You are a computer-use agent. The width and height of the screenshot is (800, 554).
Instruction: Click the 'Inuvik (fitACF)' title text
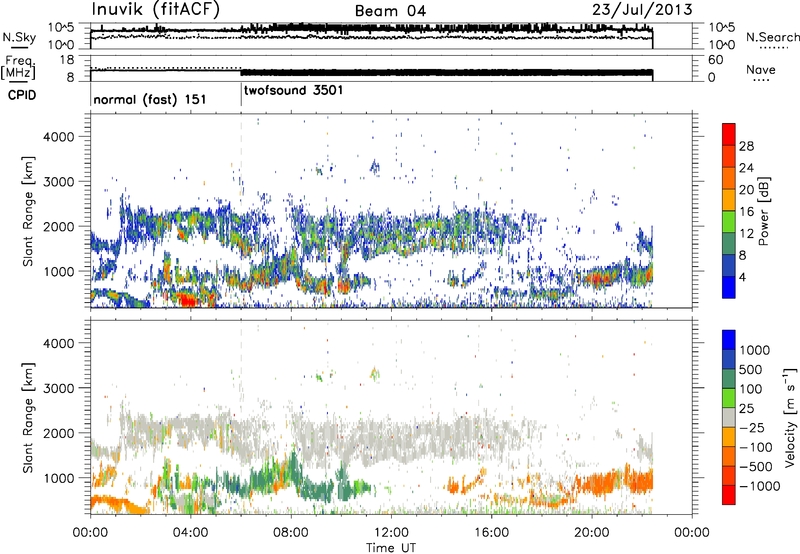(x=156, y=10)
